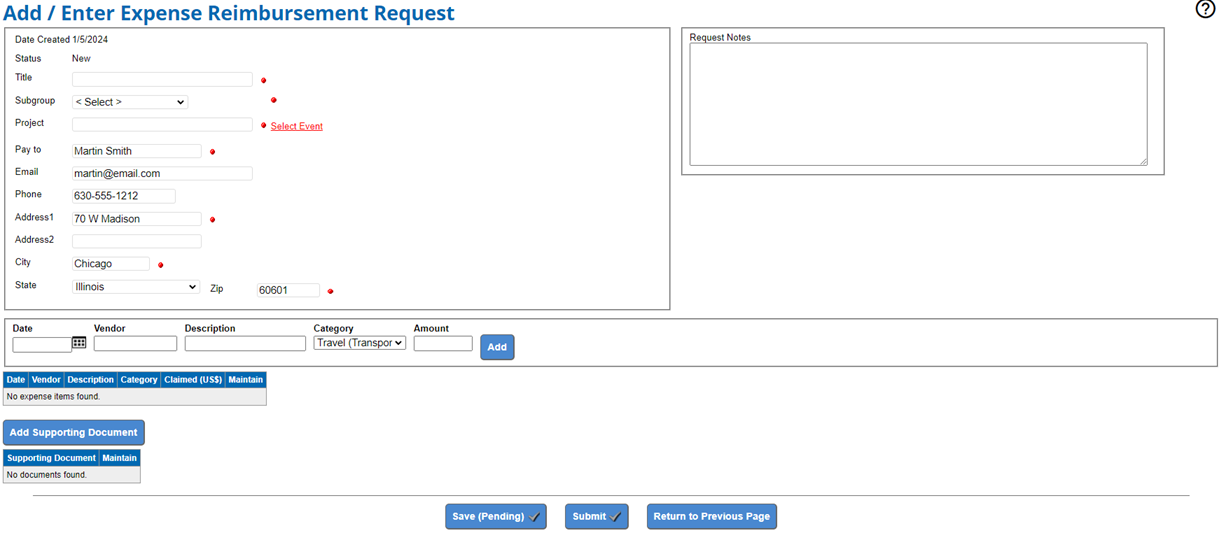
Task: Return to Previous Page
Action: click(x=711, y=517)
